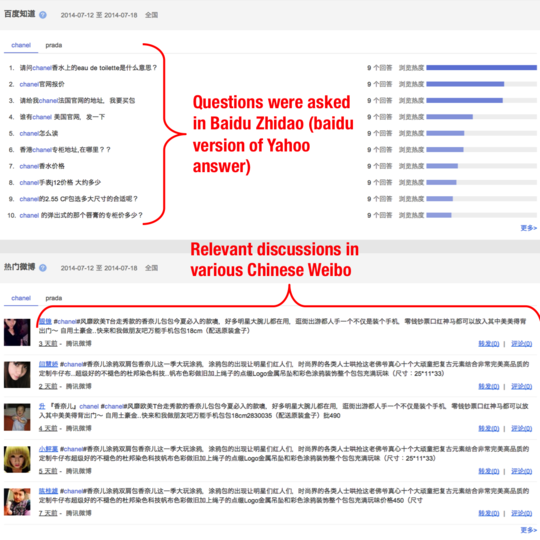
Task: Open the username link of the 2天前 post
Action: [x=48, y=364]
